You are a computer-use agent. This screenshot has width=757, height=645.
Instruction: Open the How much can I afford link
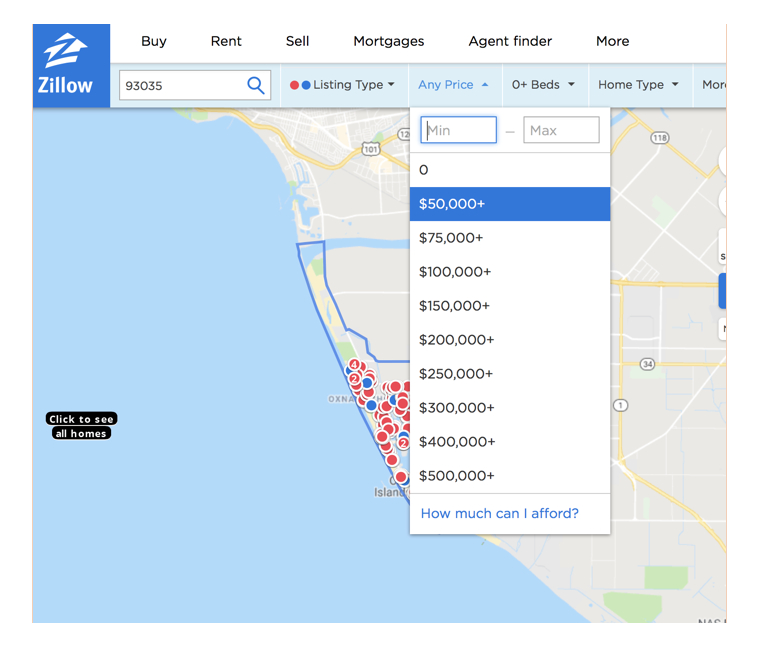click(499, 514)
